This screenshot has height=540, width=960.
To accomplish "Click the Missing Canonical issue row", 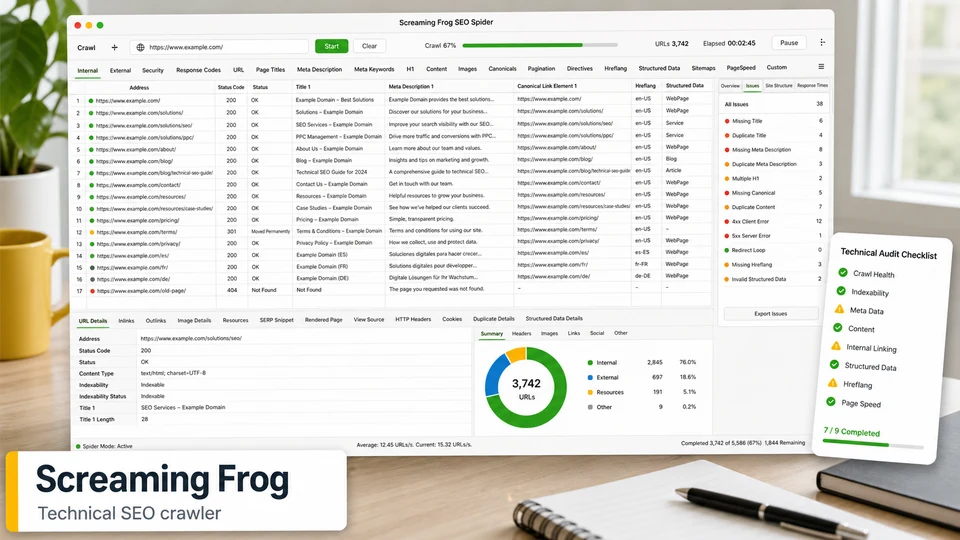I will pos(774,193).
